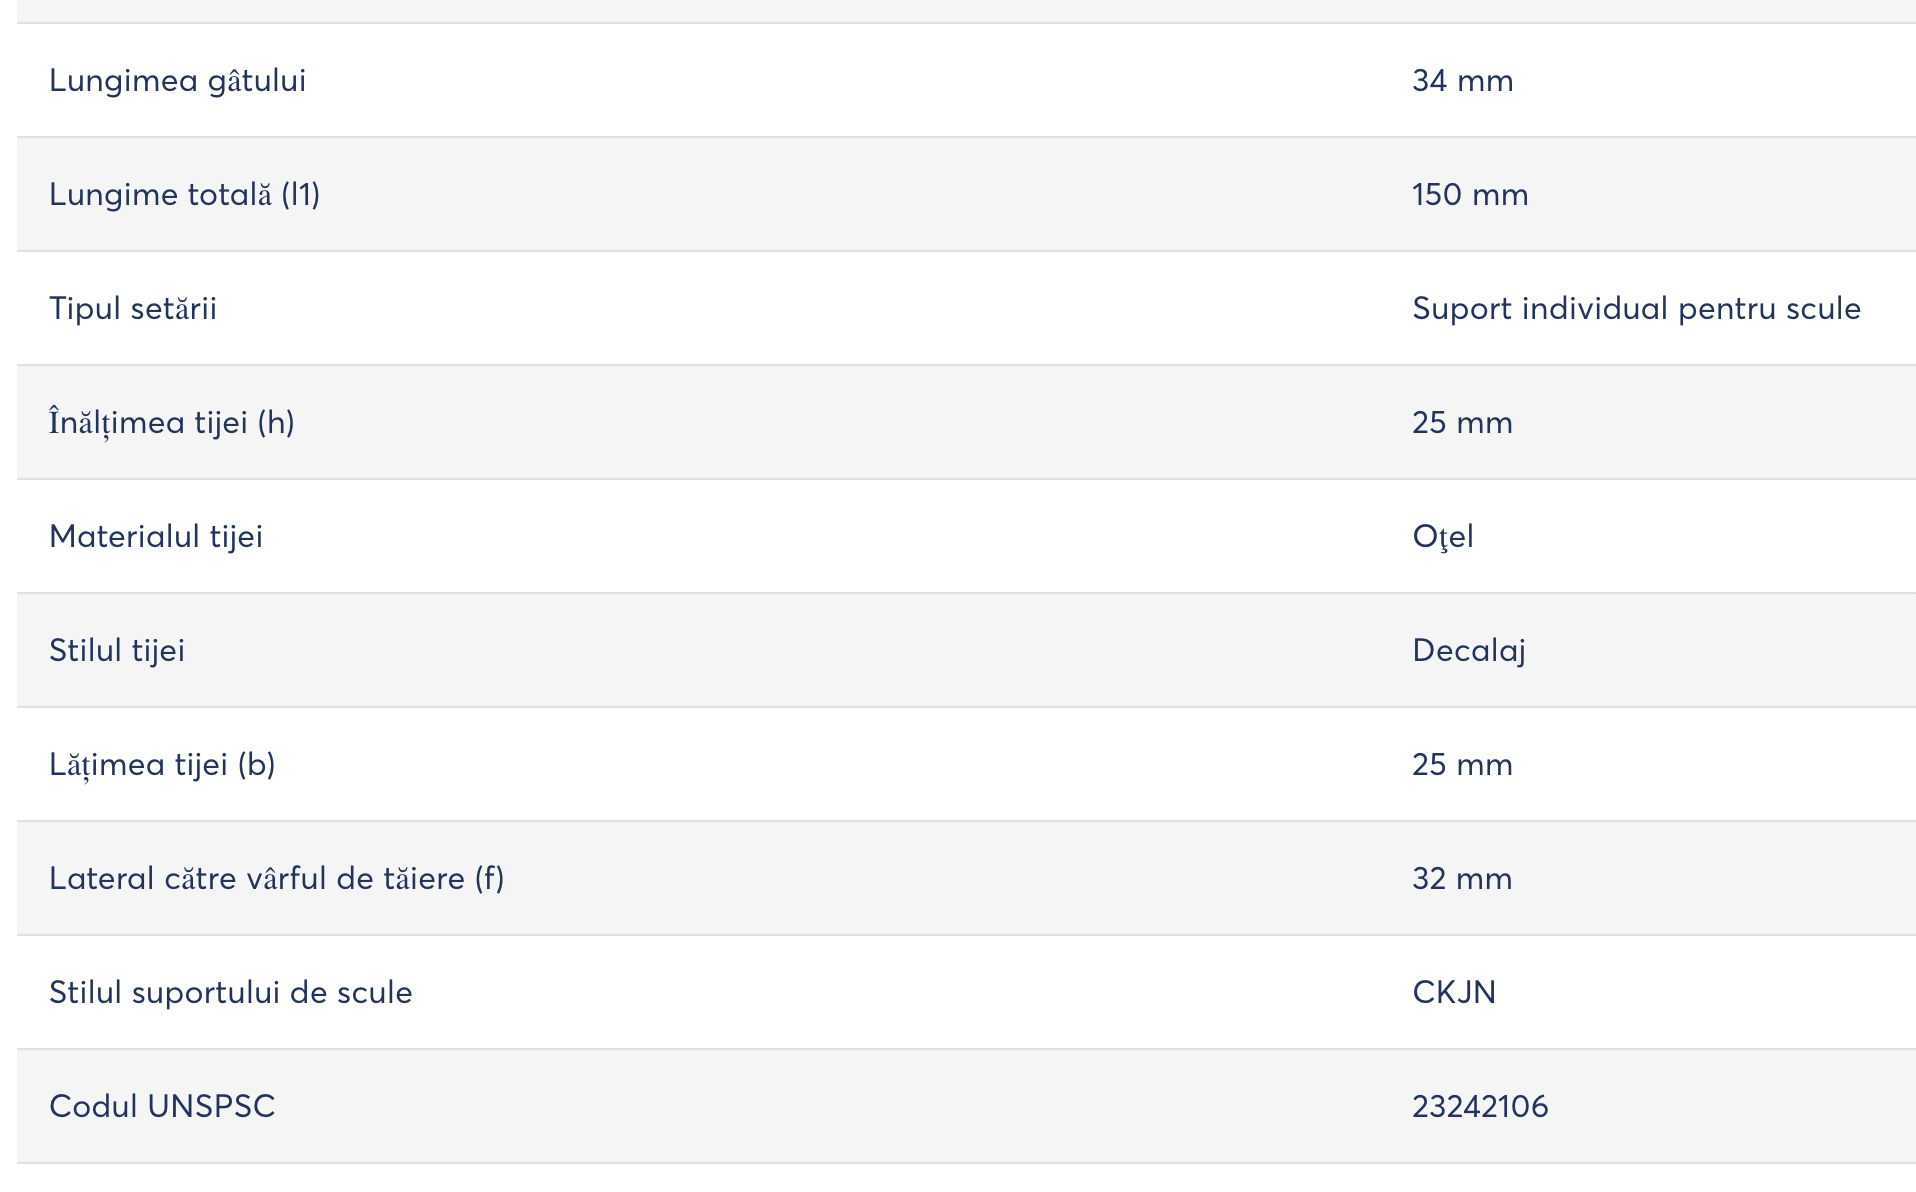Screen dimensions: 1916x1192
Task: Click the 'Stilul suportului de scule' label
Action: click(x=231, y=992)
